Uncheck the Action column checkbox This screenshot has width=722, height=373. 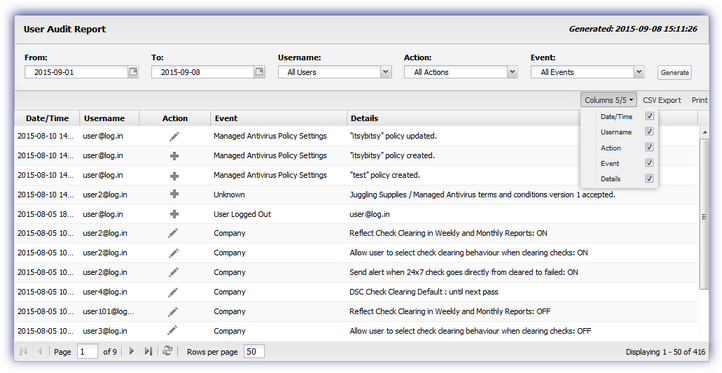point(649,147)
